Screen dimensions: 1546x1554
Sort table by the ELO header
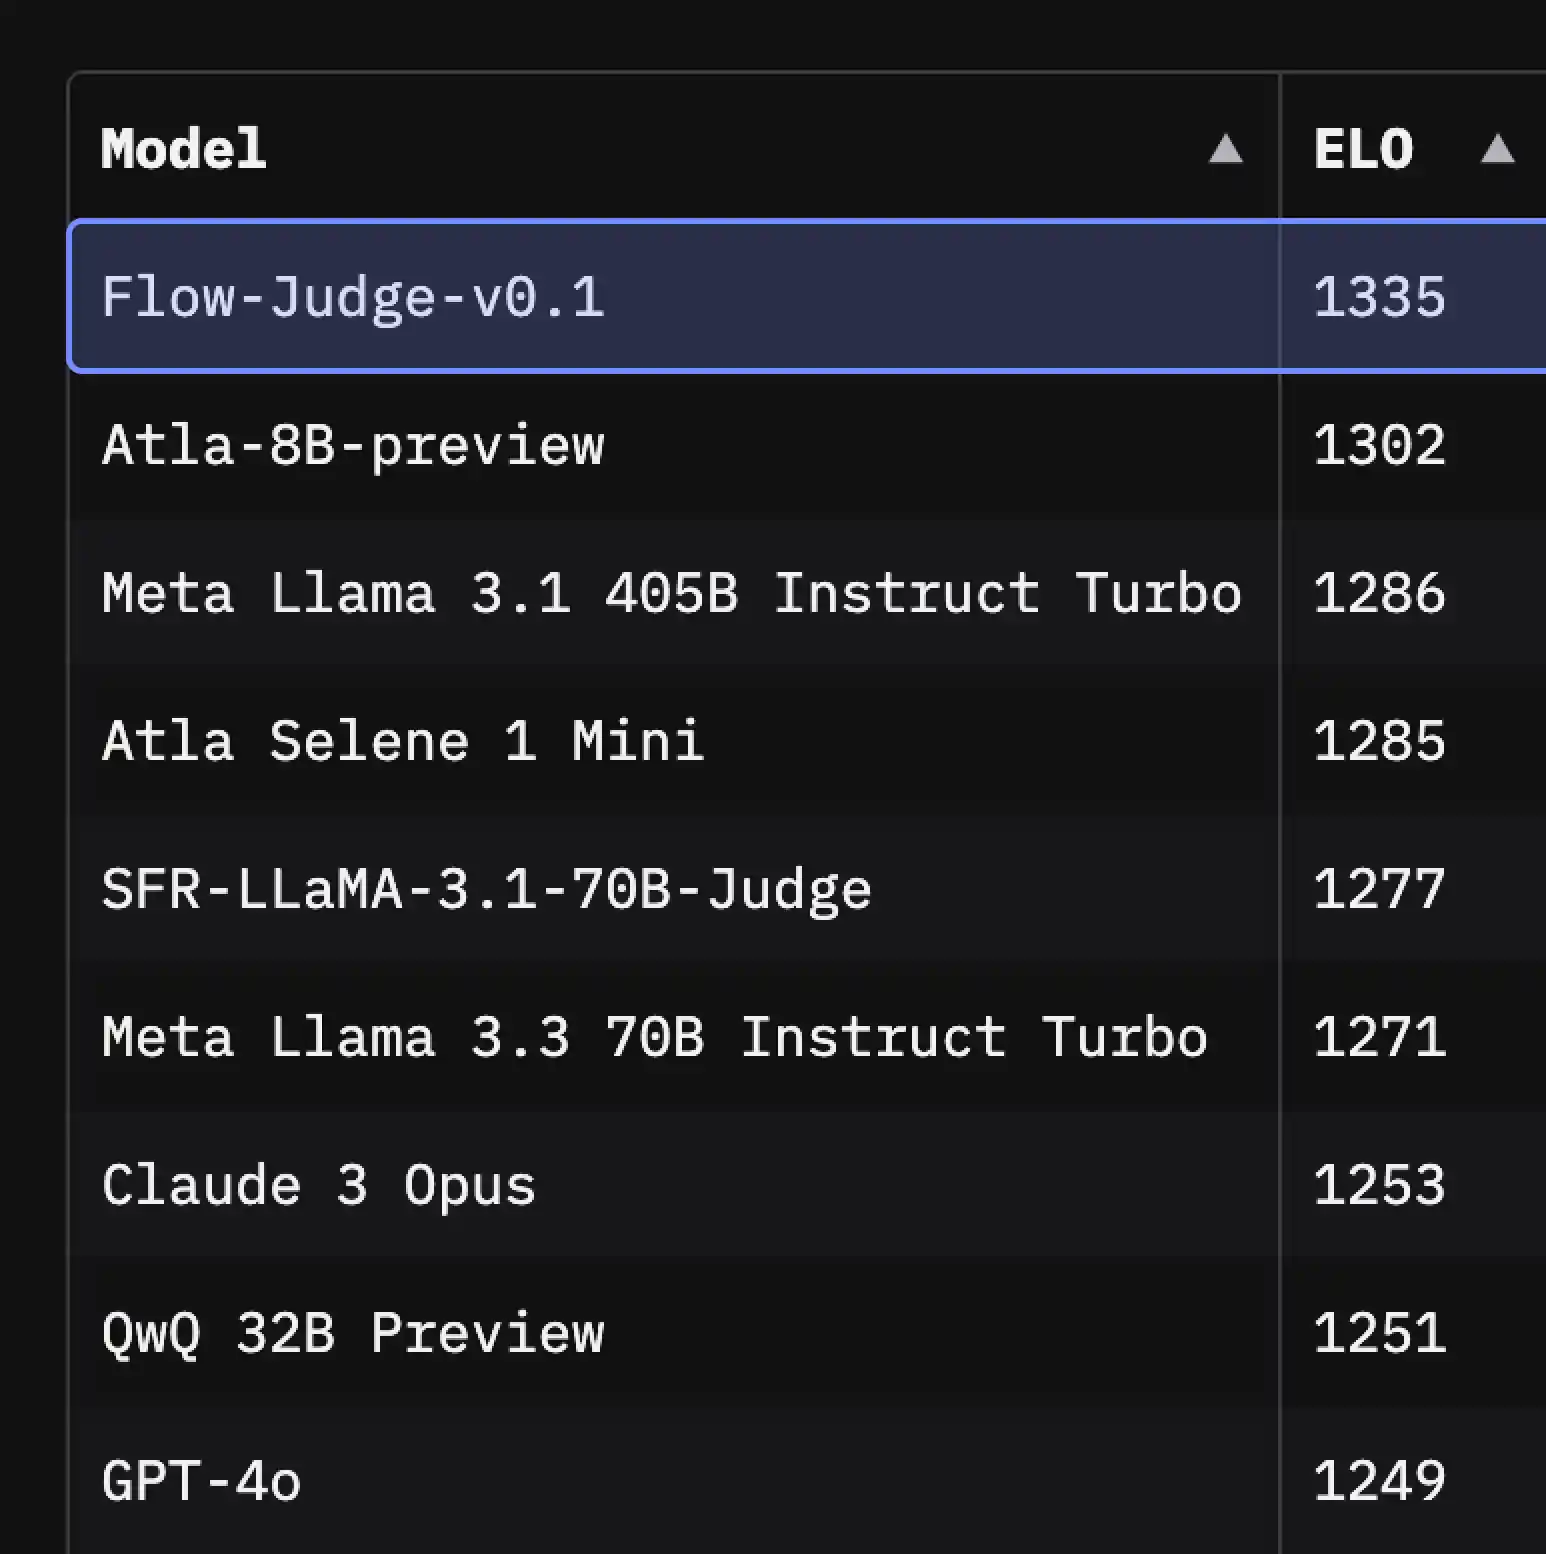1362,148
